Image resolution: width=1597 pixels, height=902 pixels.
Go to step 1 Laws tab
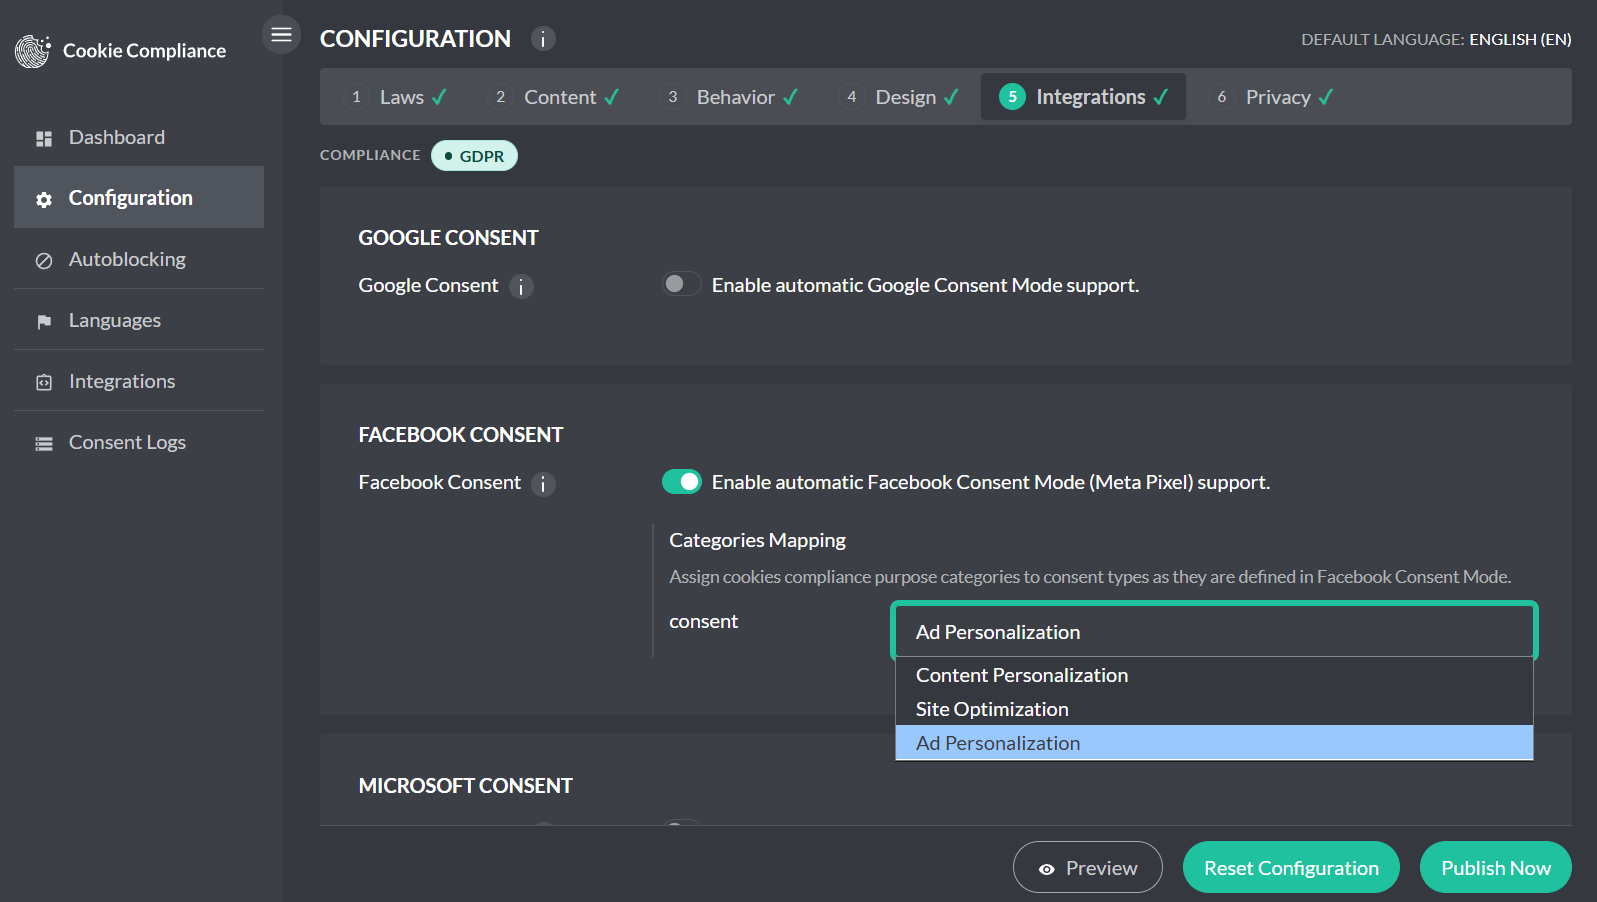(x=396, y=97)
